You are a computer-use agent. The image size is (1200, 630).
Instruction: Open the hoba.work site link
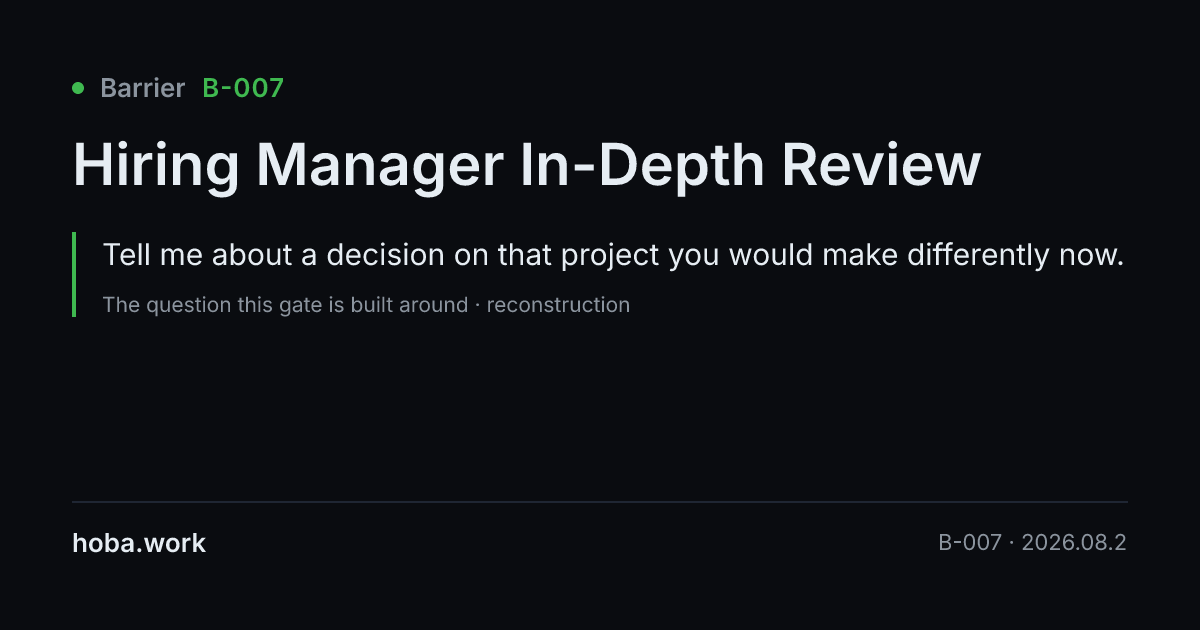pyautogui.click(x=139, y=544)
